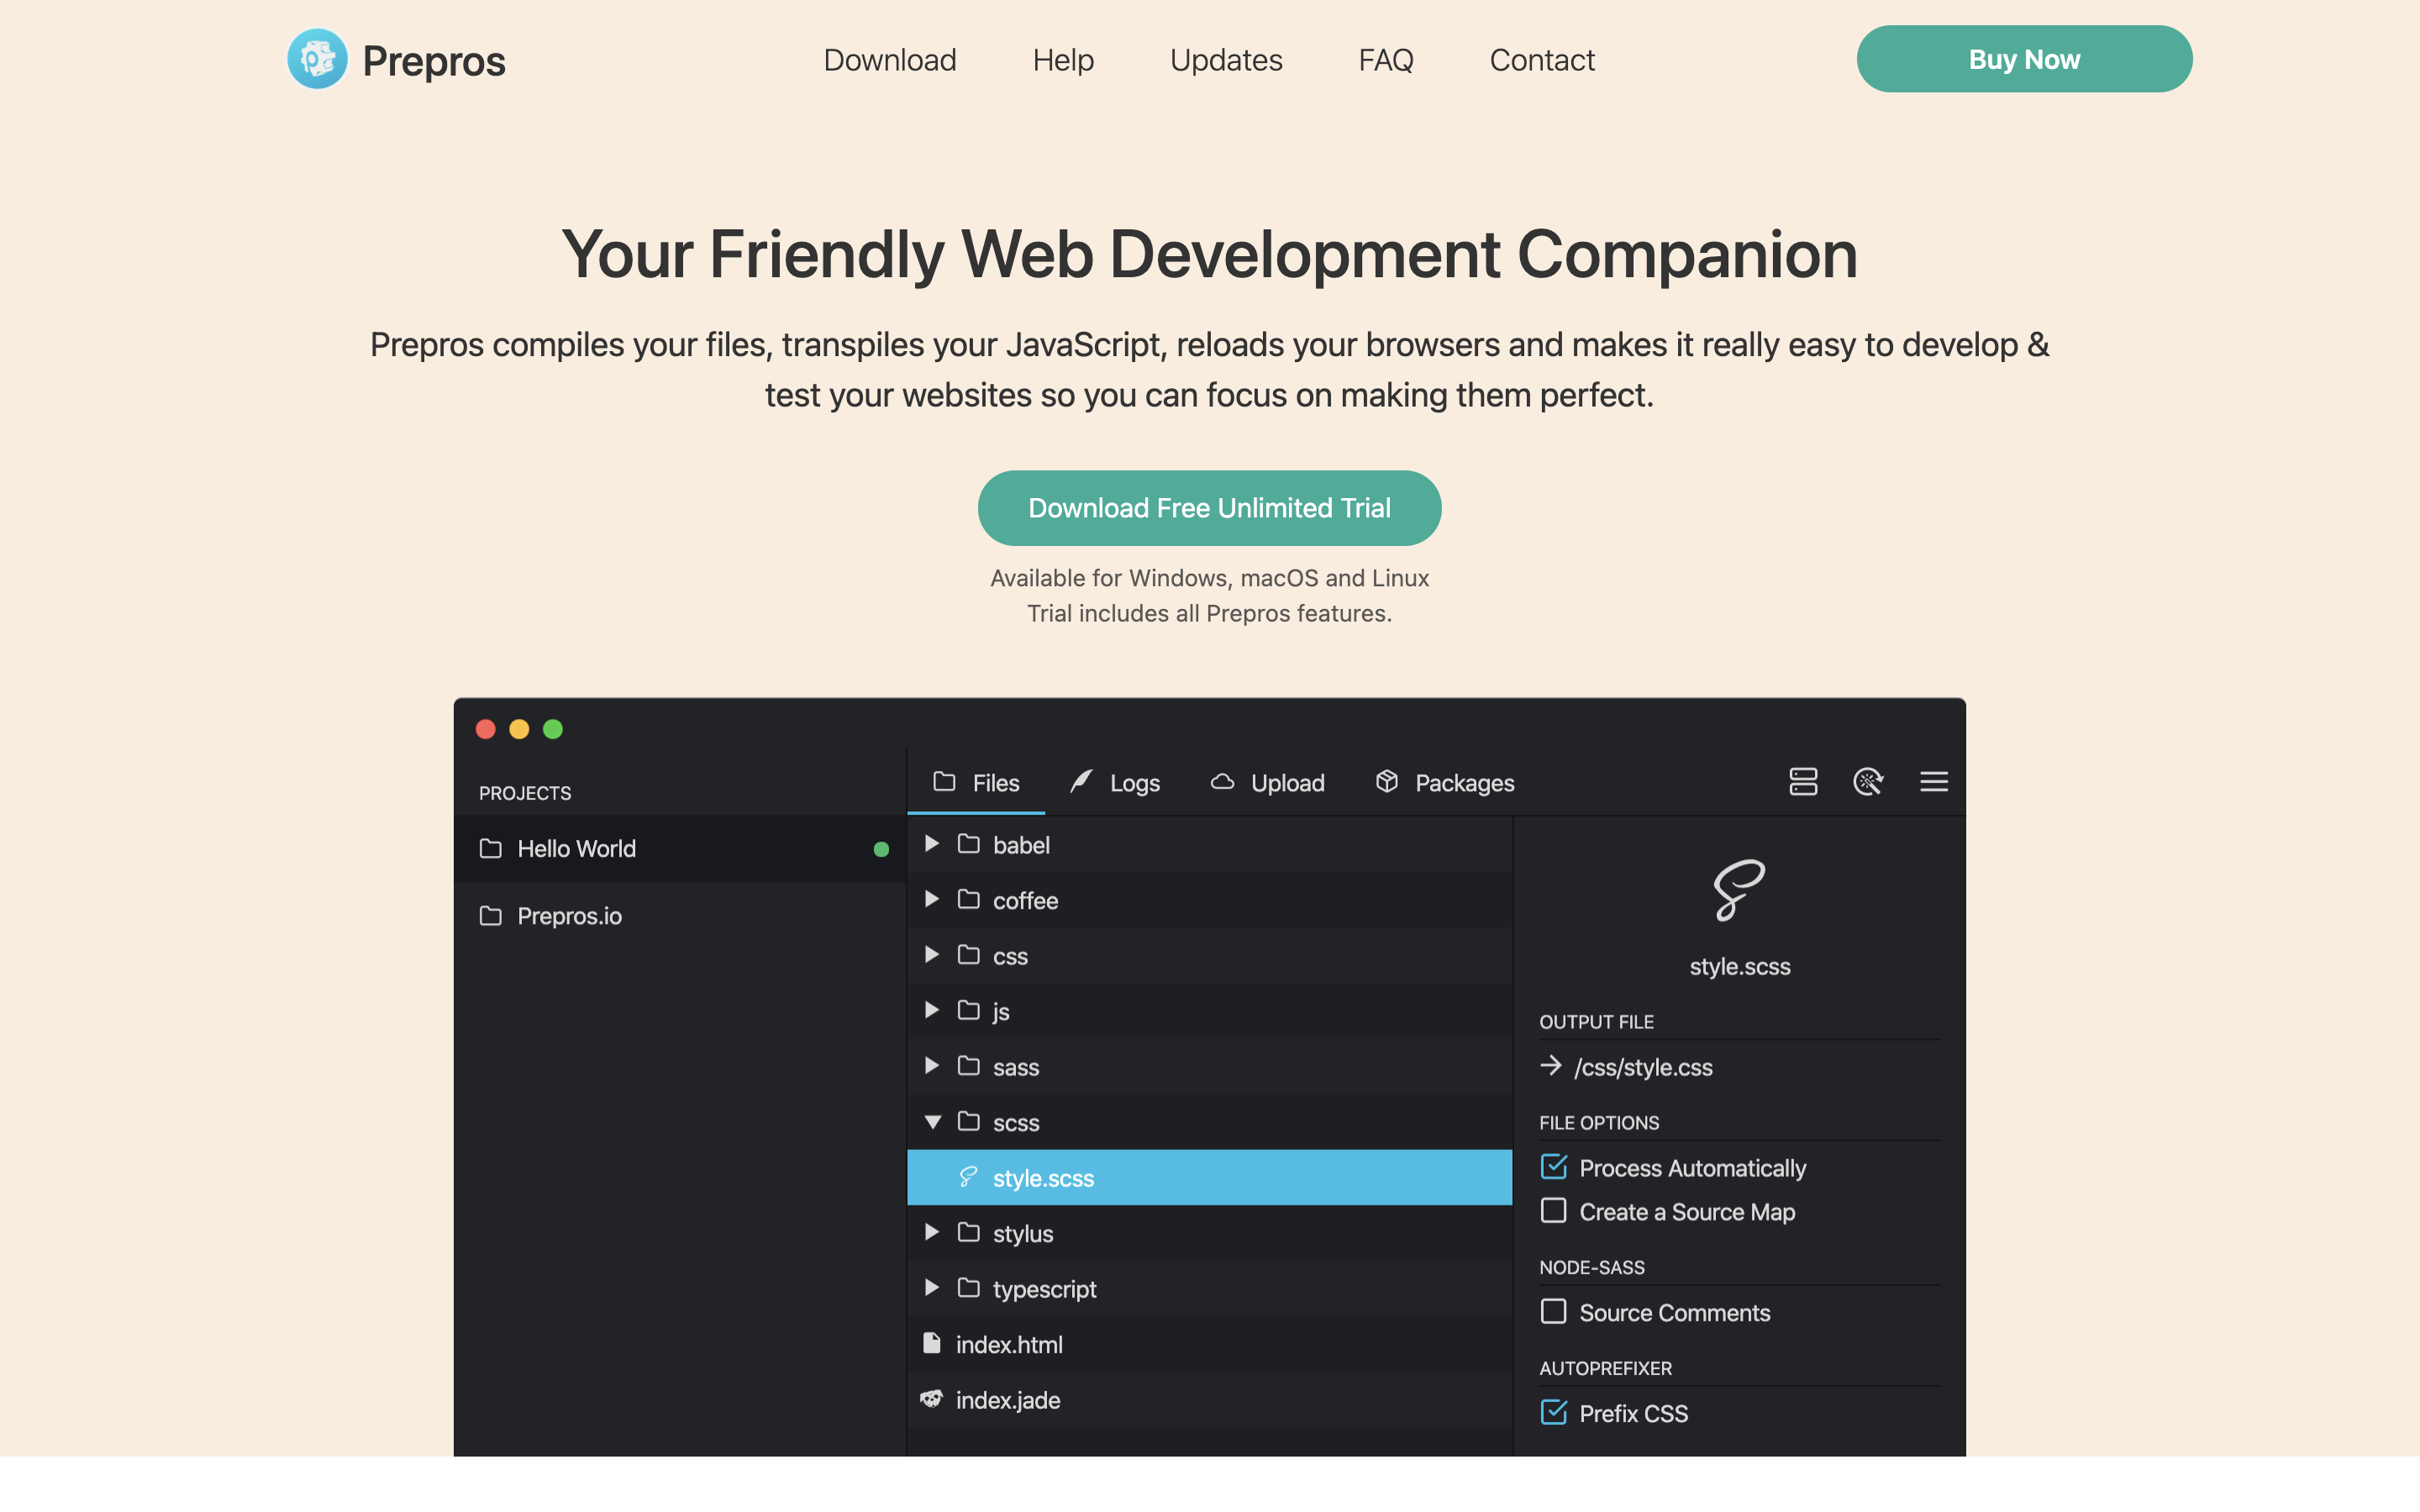
Task: Click the stylus folder icon
Action: pyautogui.click(x=968, y=1232)
